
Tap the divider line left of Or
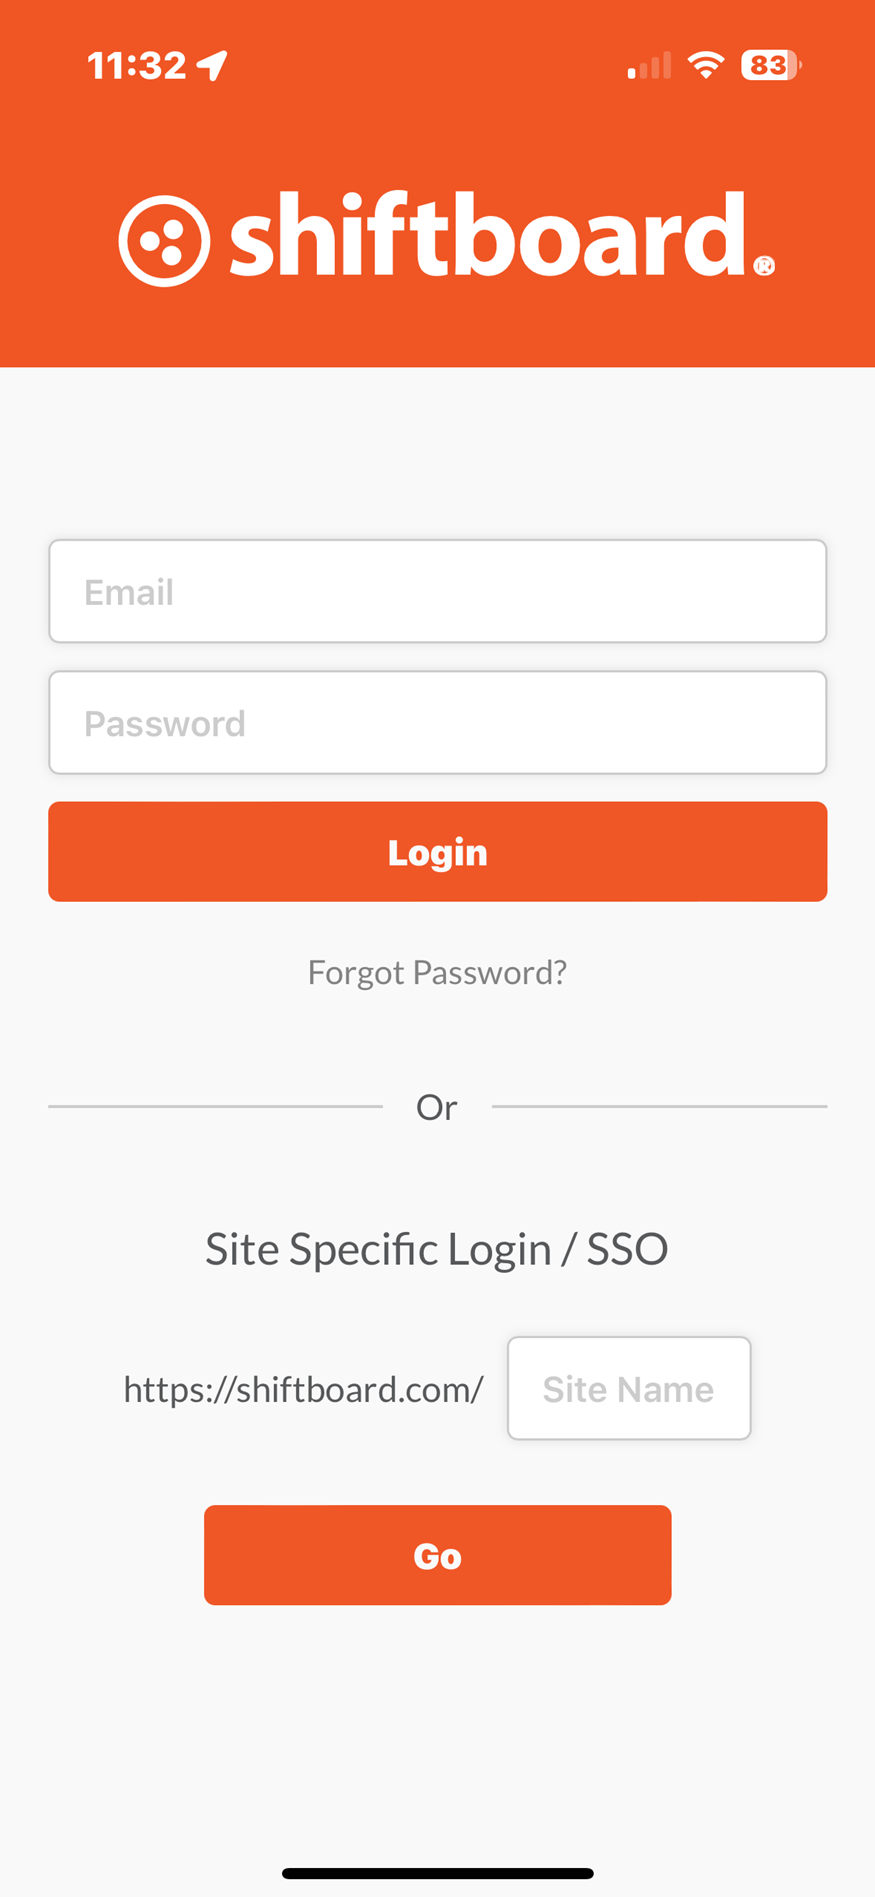click(x=215, y=1106)
